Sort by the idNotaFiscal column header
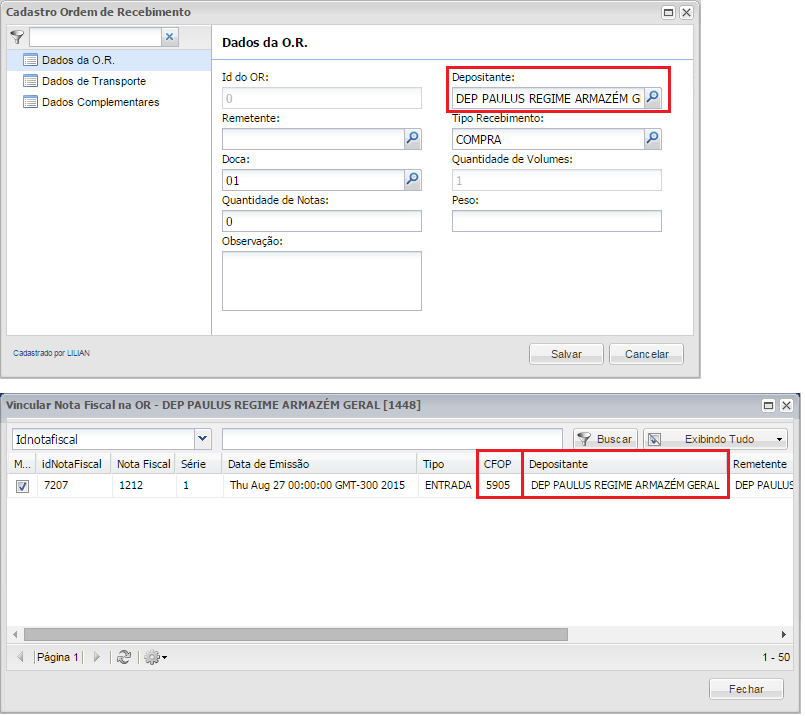 pos(72,464)
